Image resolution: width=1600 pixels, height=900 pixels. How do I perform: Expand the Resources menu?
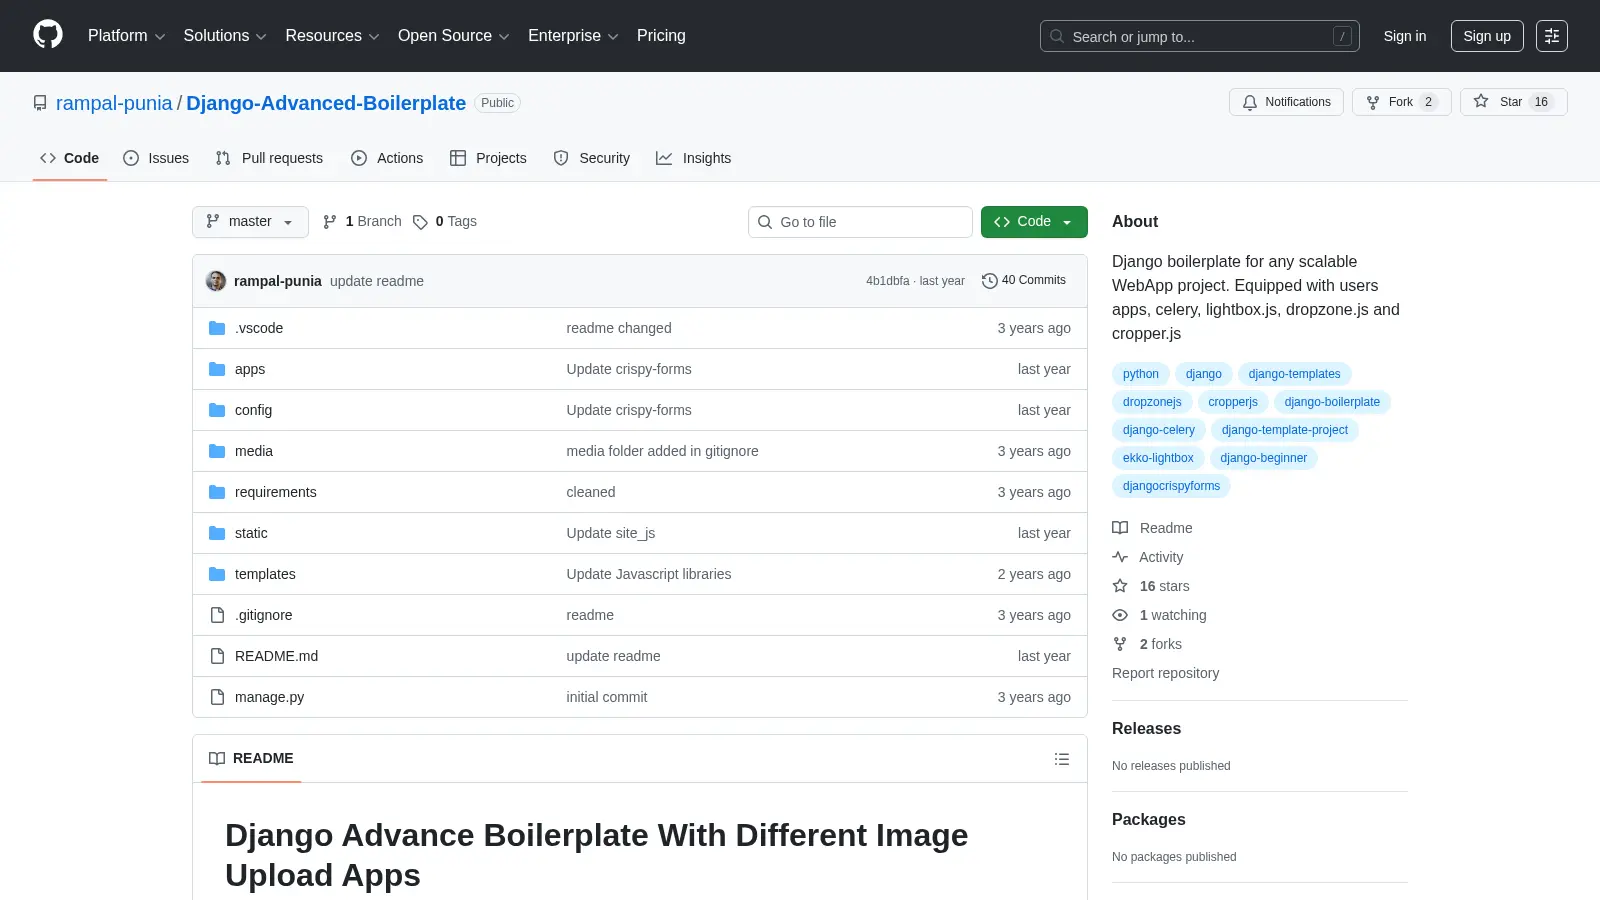click(332, 36)
